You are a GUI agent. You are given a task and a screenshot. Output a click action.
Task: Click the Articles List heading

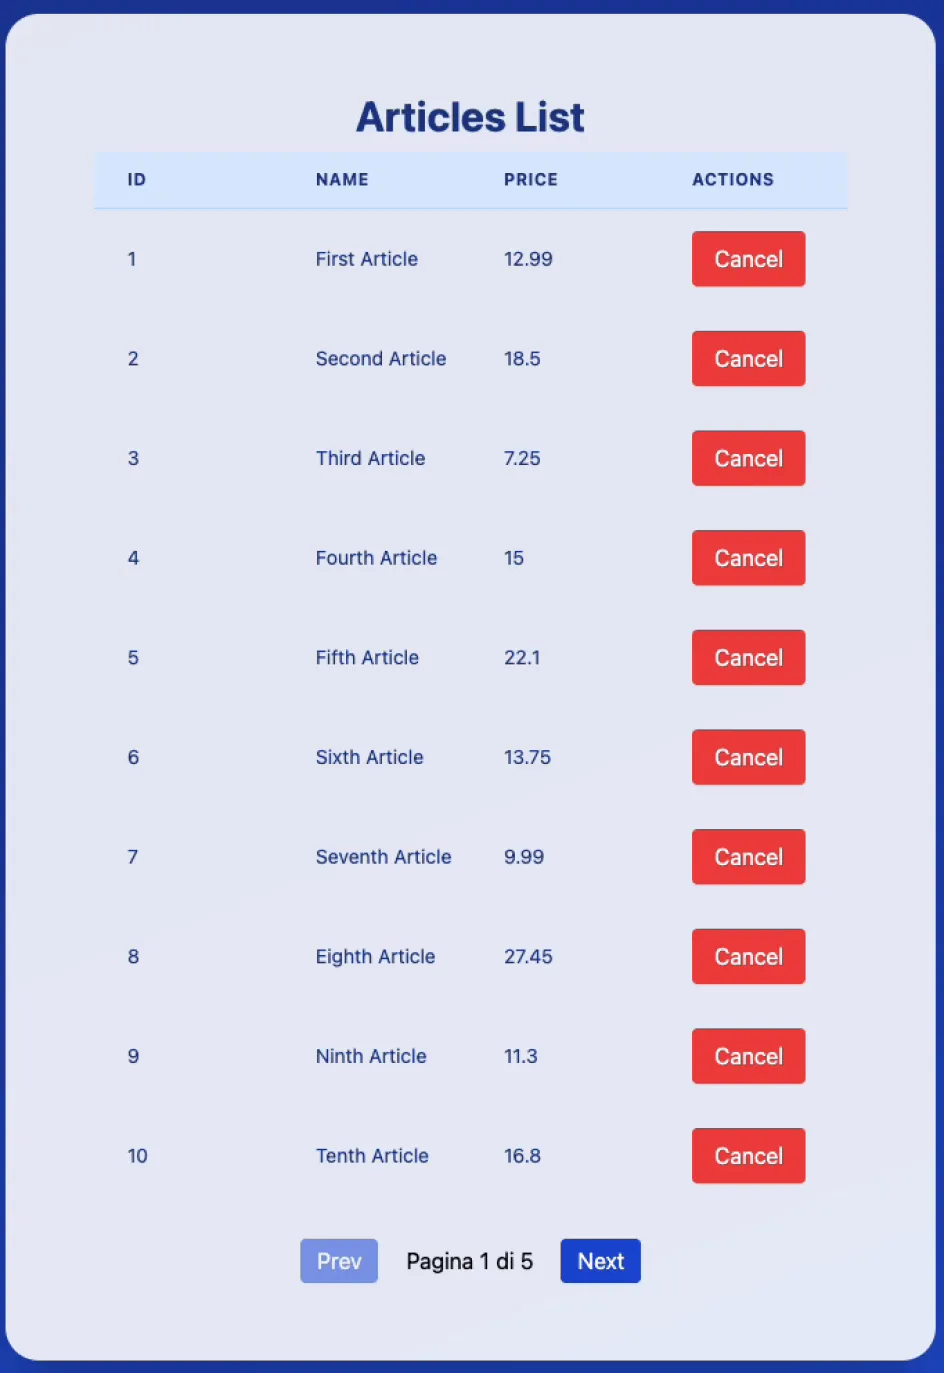click(x=470, y=117)
